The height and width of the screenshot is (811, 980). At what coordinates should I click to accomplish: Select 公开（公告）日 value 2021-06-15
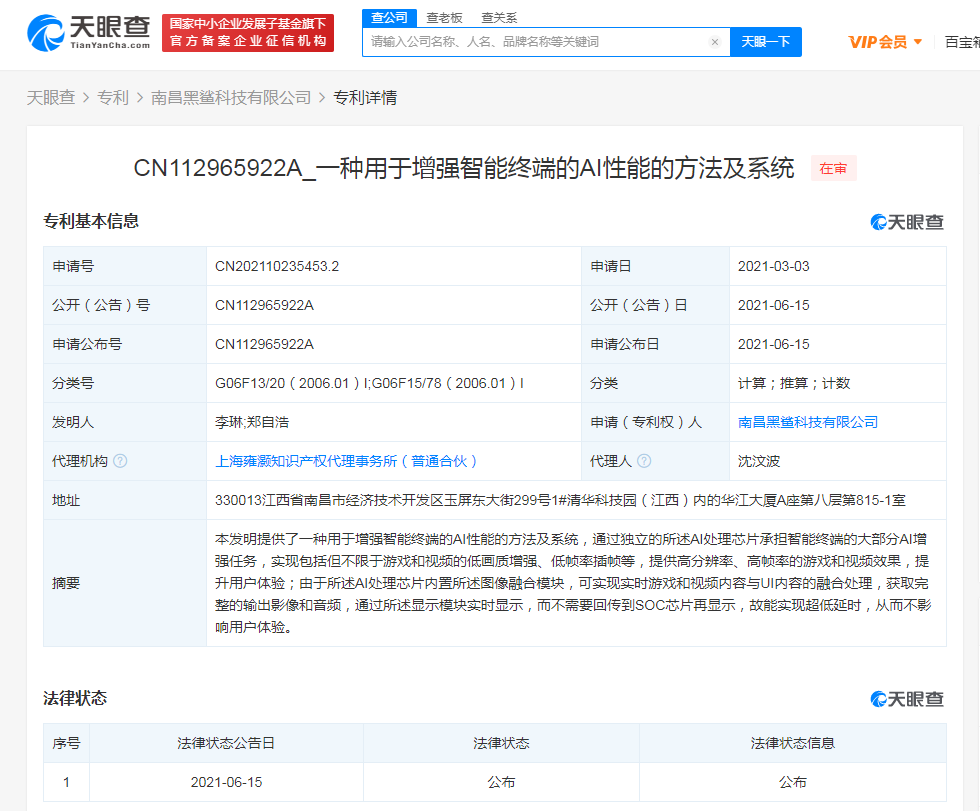coord(773,306)
